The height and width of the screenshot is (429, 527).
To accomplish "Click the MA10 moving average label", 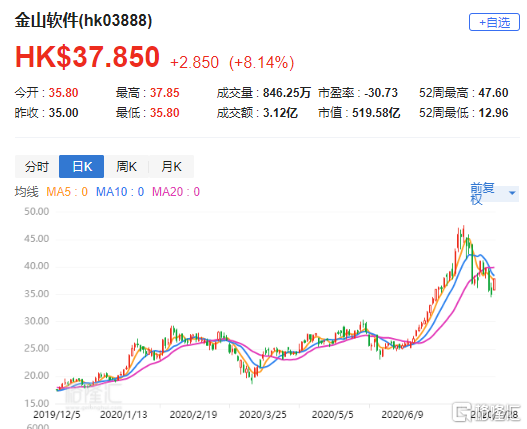I will point(120,192).
